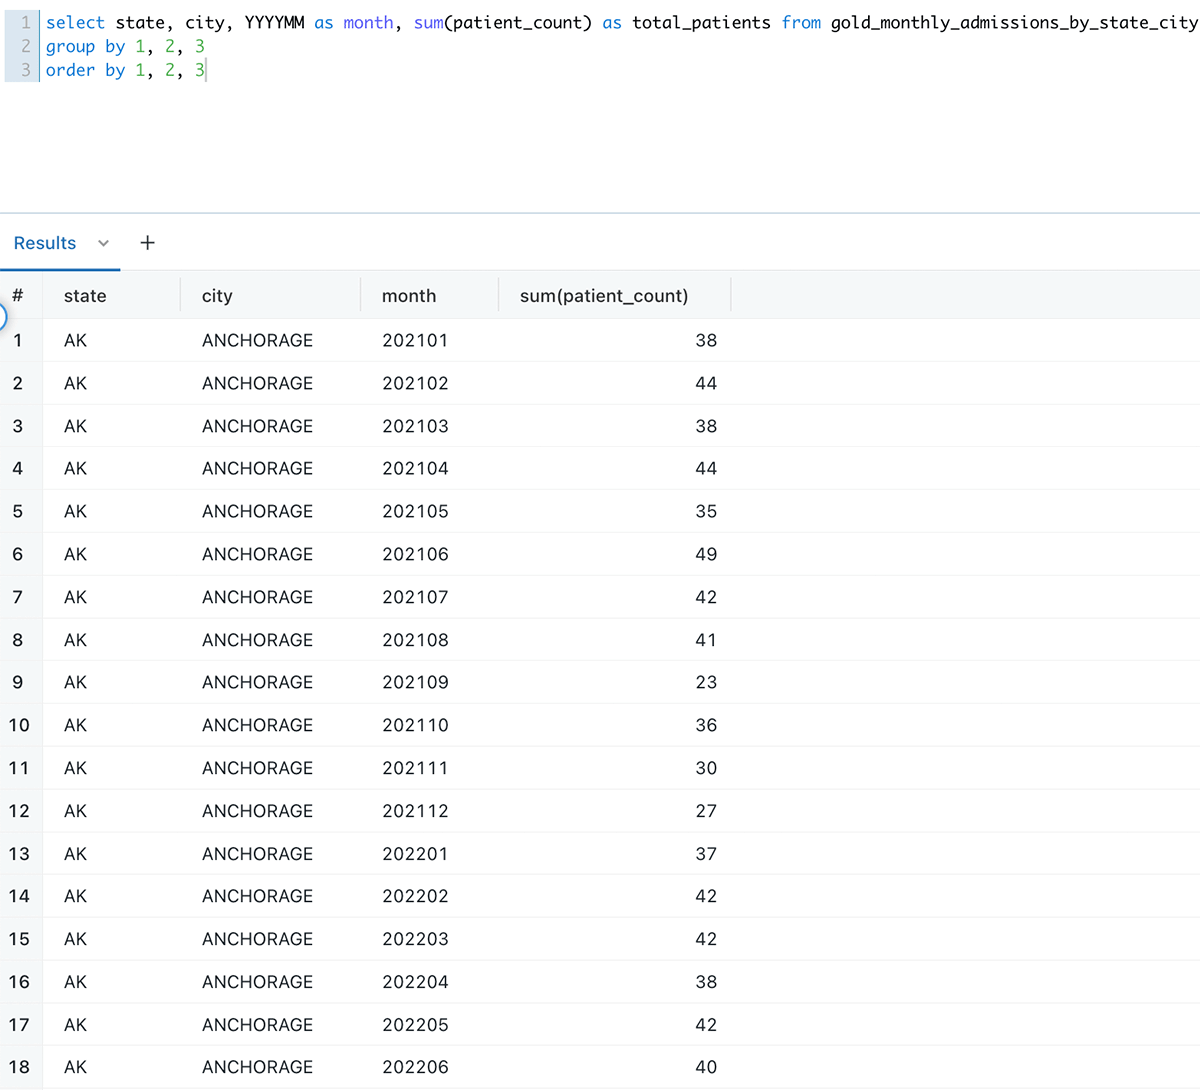Click line number 2 in the editor gutter
1200x1090 pixels.
point(26,46)
